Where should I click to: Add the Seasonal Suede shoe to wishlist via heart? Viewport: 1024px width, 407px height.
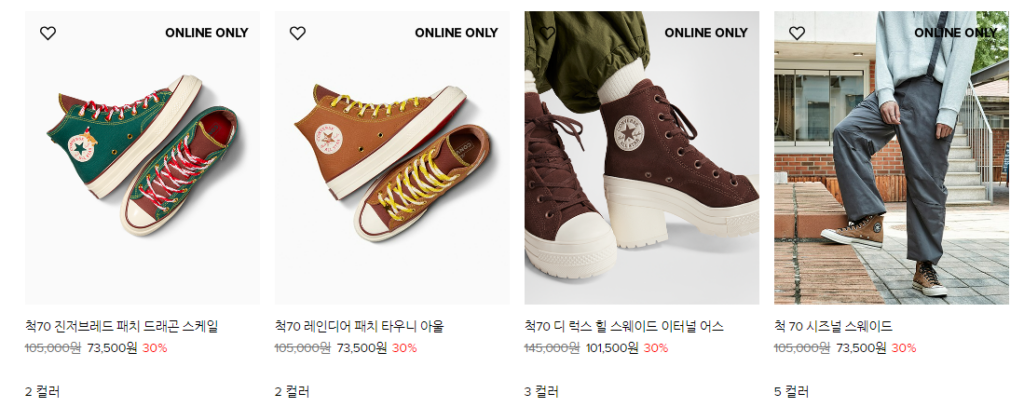797,33
